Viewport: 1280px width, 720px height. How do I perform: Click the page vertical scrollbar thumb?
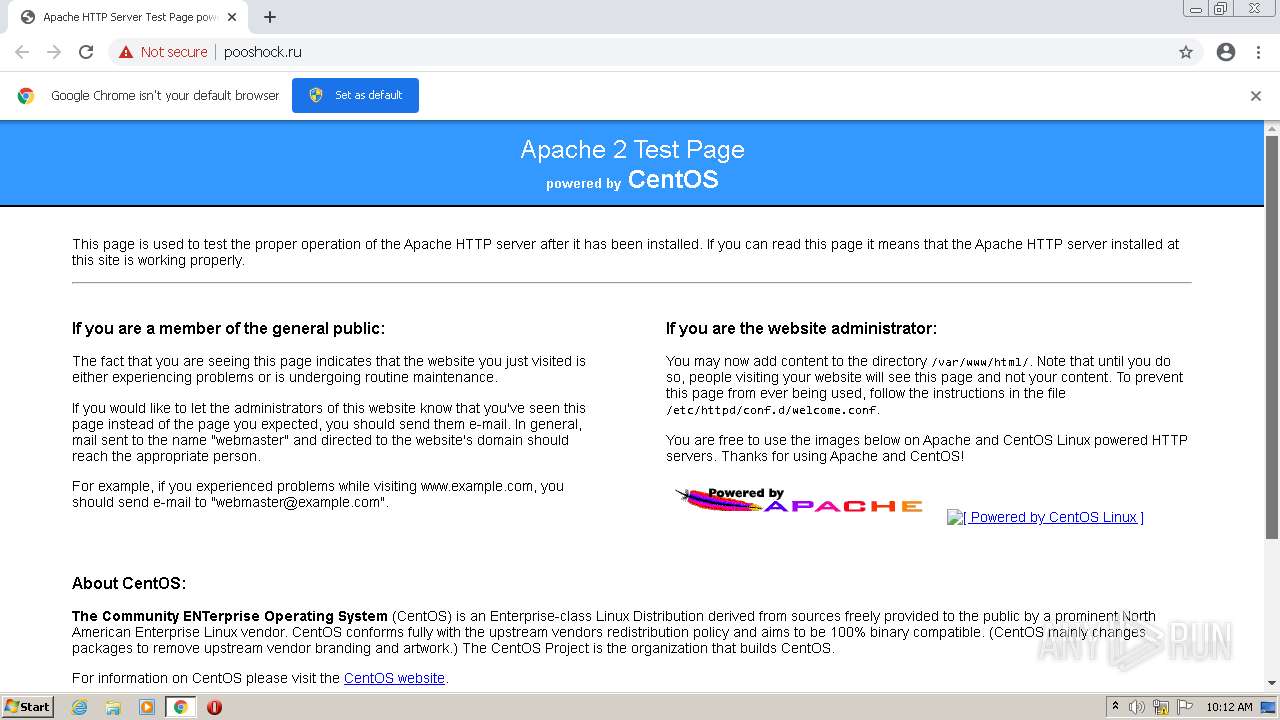click(1272, 337)
